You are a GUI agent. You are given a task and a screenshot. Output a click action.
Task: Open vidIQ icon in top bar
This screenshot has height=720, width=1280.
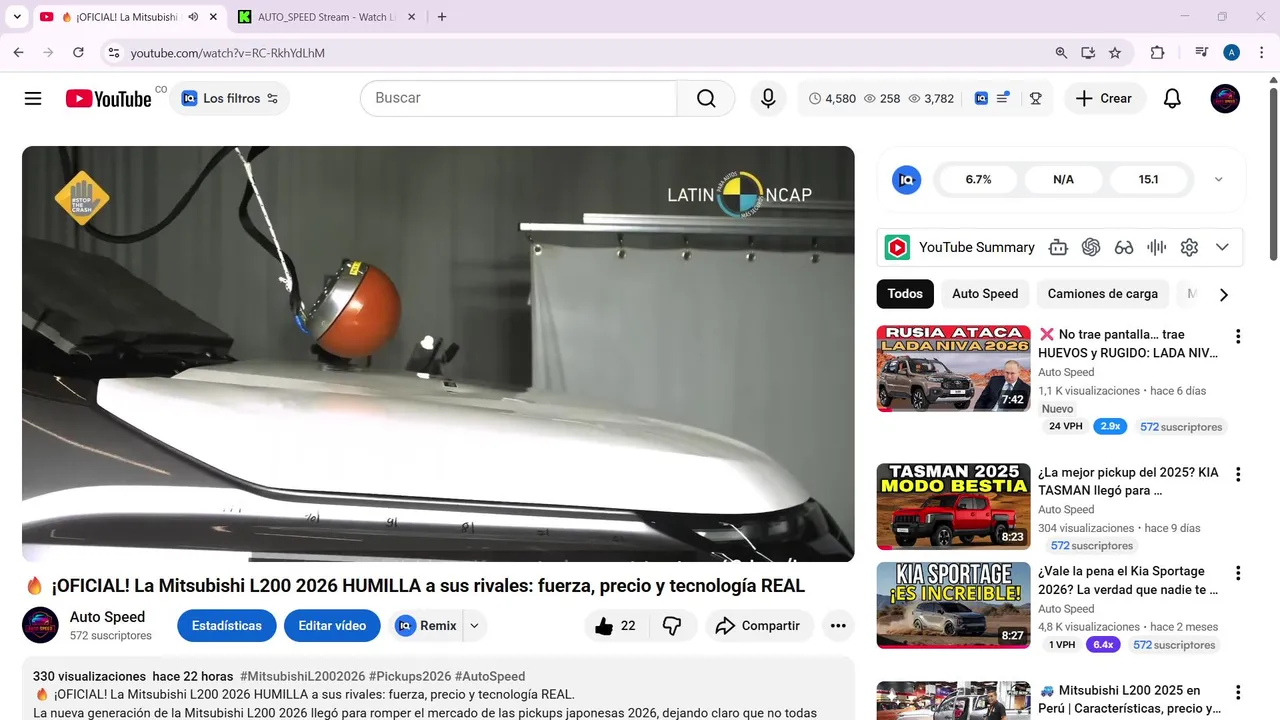(981, 98)
